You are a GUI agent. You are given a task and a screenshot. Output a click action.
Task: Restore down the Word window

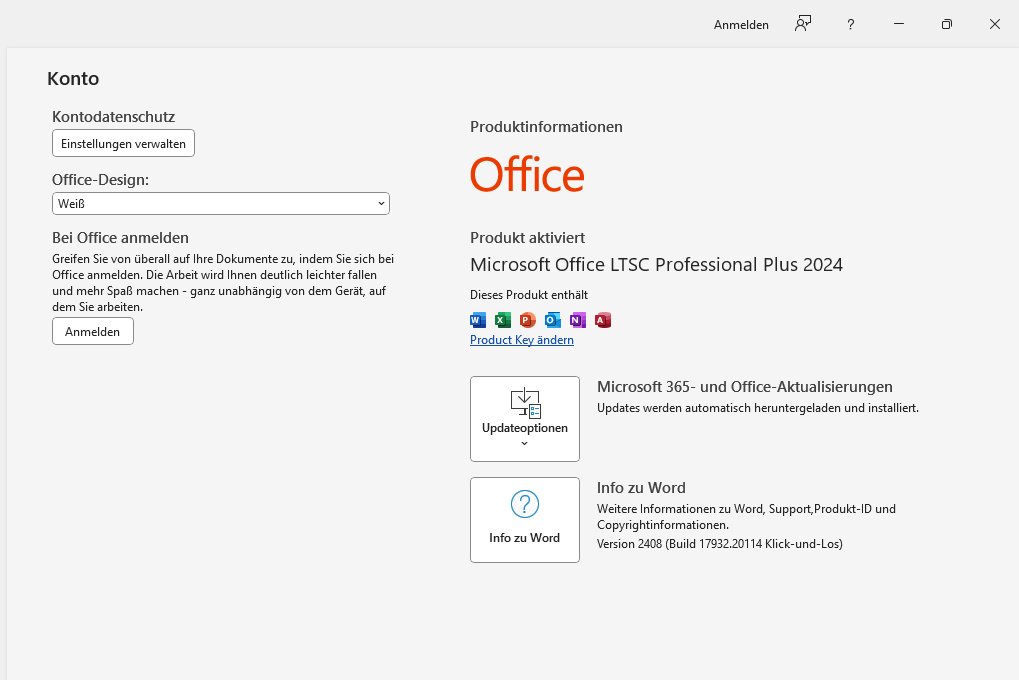(x=947, y=24)
